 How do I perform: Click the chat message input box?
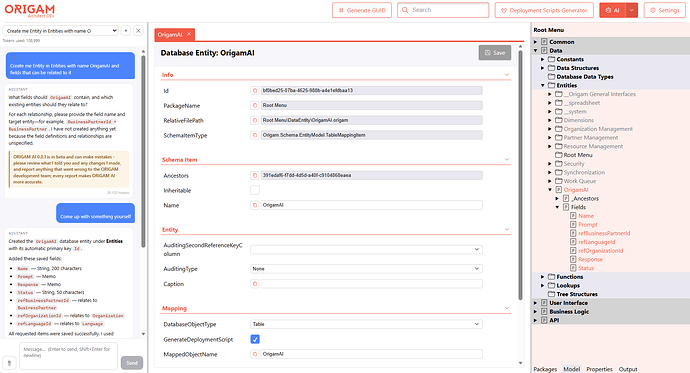(x=68, y=355)
